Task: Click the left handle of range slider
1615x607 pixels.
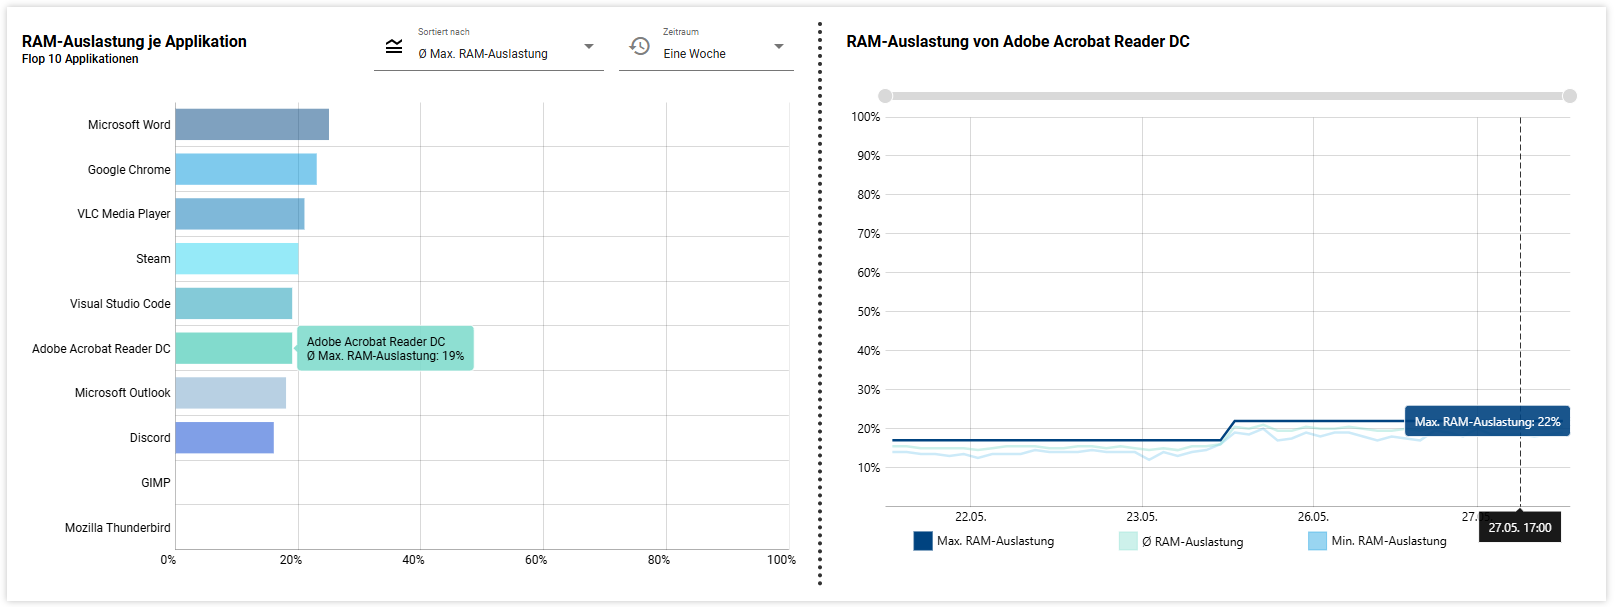Action: coord(885,96)
